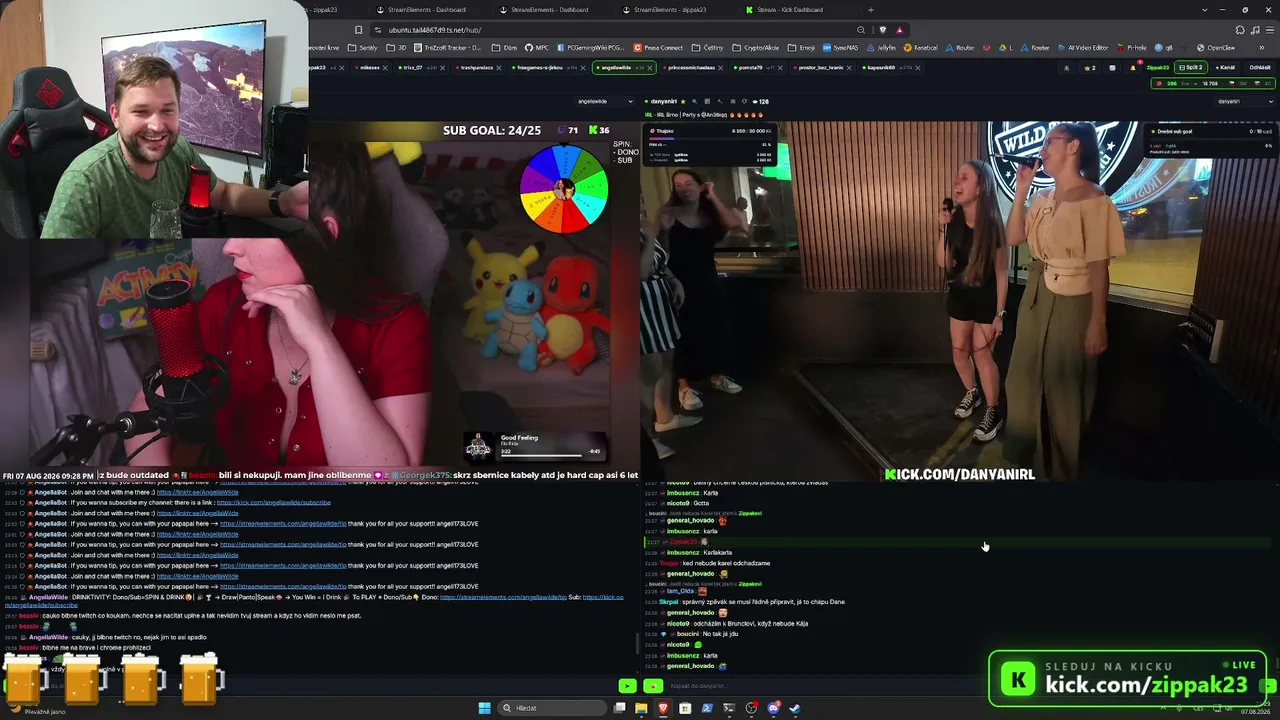
Task: Open the SynoNAS bookmark
Action: (841, 48)
